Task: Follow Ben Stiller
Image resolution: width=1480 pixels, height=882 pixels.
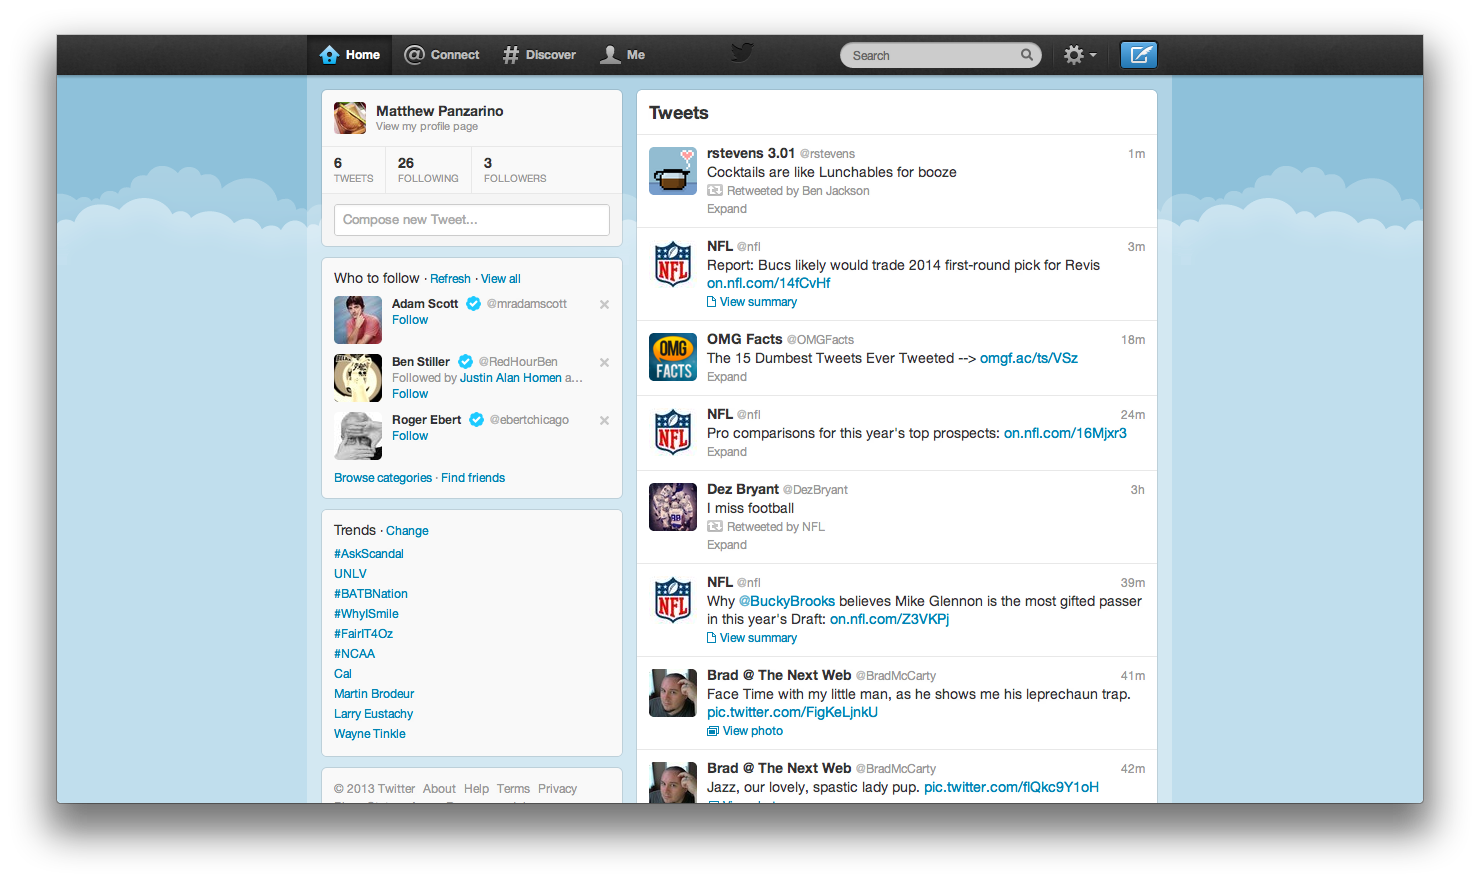Action: pos(410,394)
